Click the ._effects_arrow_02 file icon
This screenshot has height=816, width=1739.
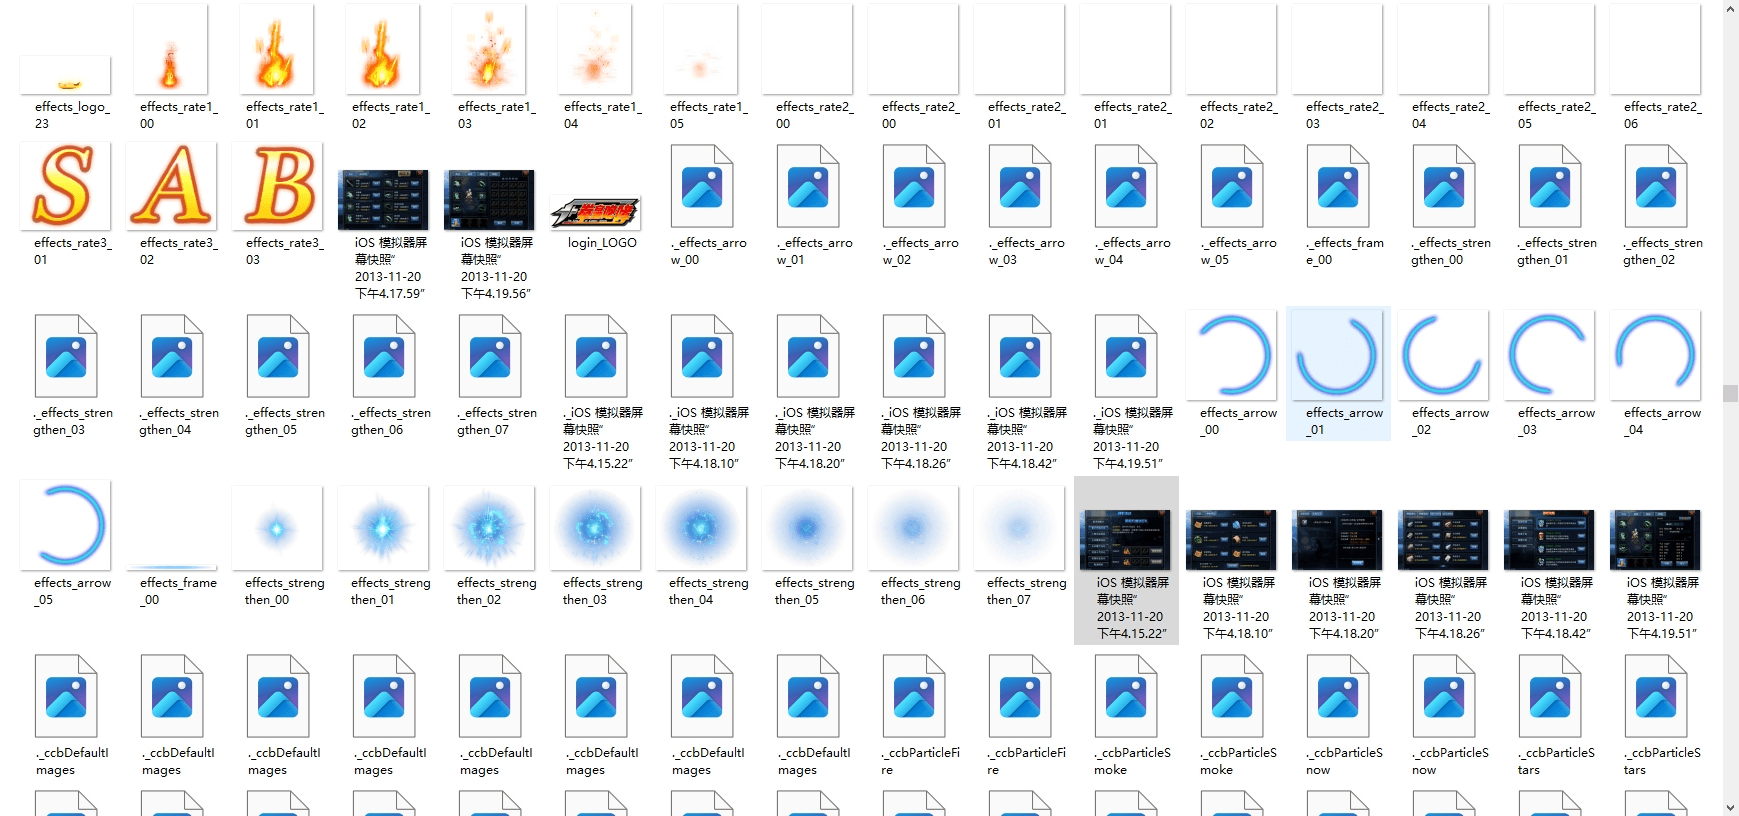(x=914, y=188)
